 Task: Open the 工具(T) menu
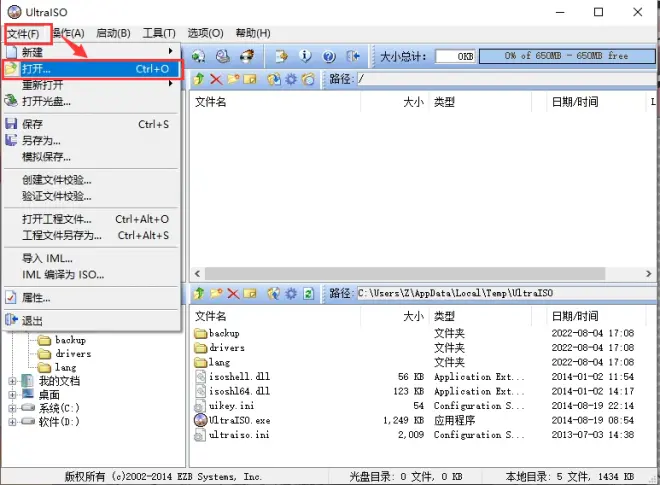[x=159, y=33]
